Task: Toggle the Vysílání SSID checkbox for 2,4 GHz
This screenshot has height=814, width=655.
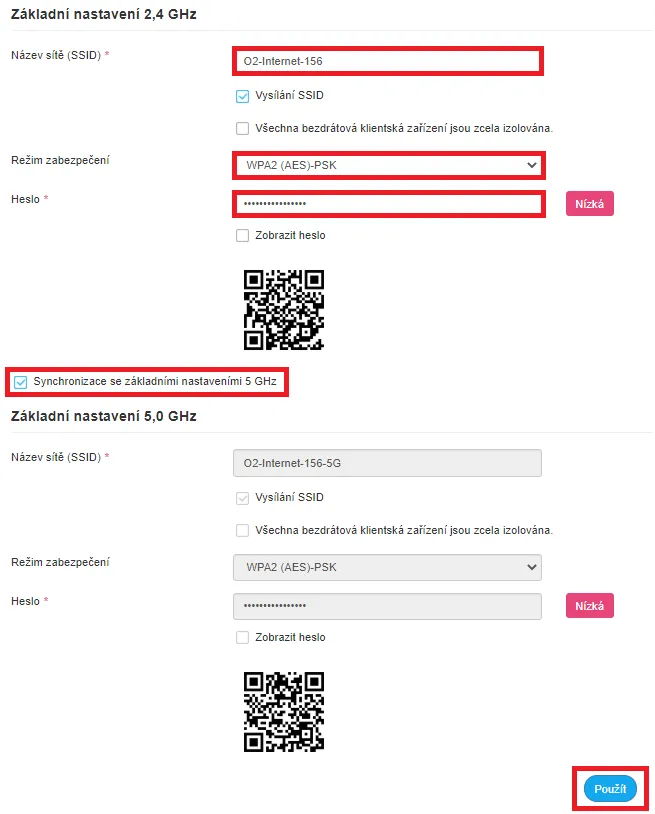Action: [x=241, y=97]
